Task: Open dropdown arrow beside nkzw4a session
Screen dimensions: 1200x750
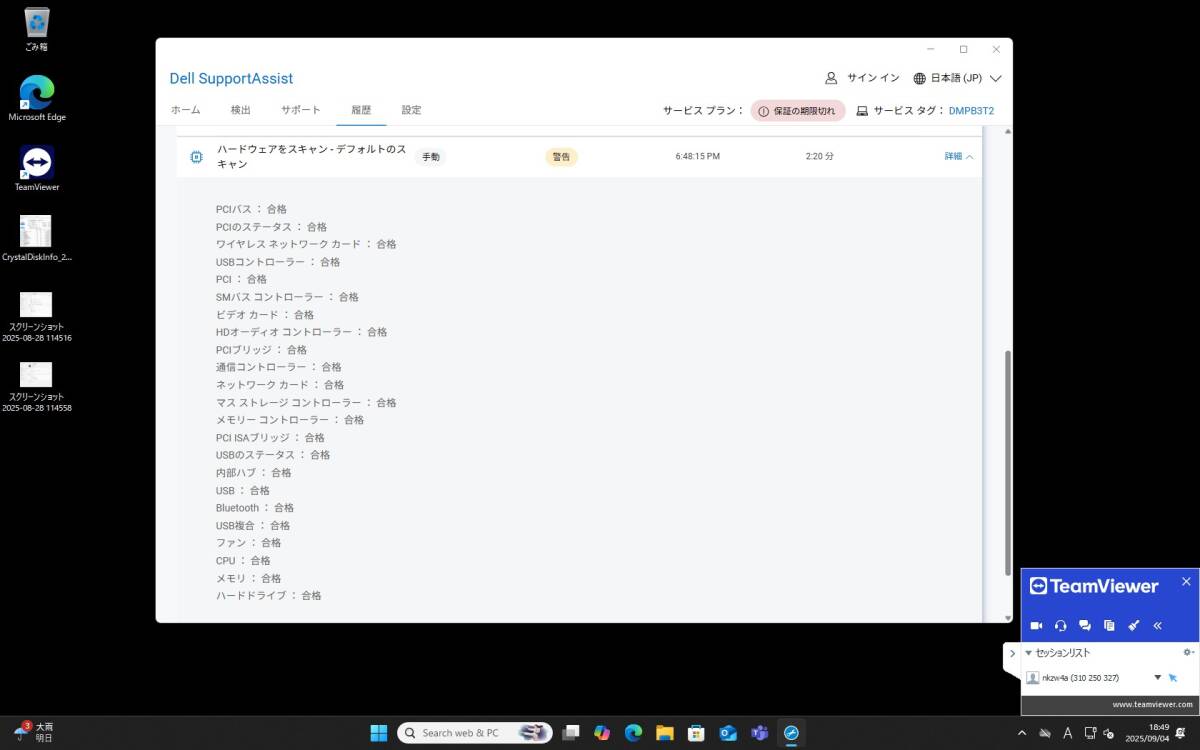Action: (x=1158, y=677)
